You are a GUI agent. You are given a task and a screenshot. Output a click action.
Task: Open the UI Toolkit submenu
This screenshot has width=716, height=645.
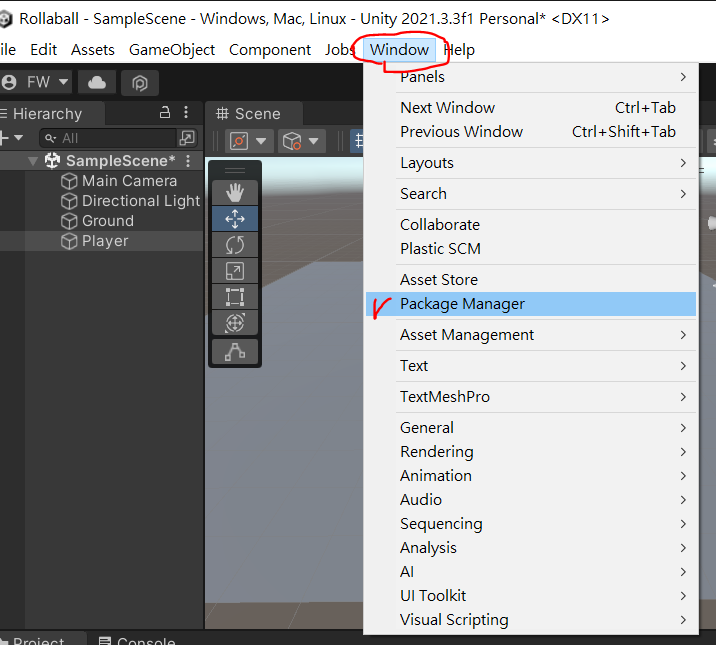pyautogui.click(x=531, y=596)
